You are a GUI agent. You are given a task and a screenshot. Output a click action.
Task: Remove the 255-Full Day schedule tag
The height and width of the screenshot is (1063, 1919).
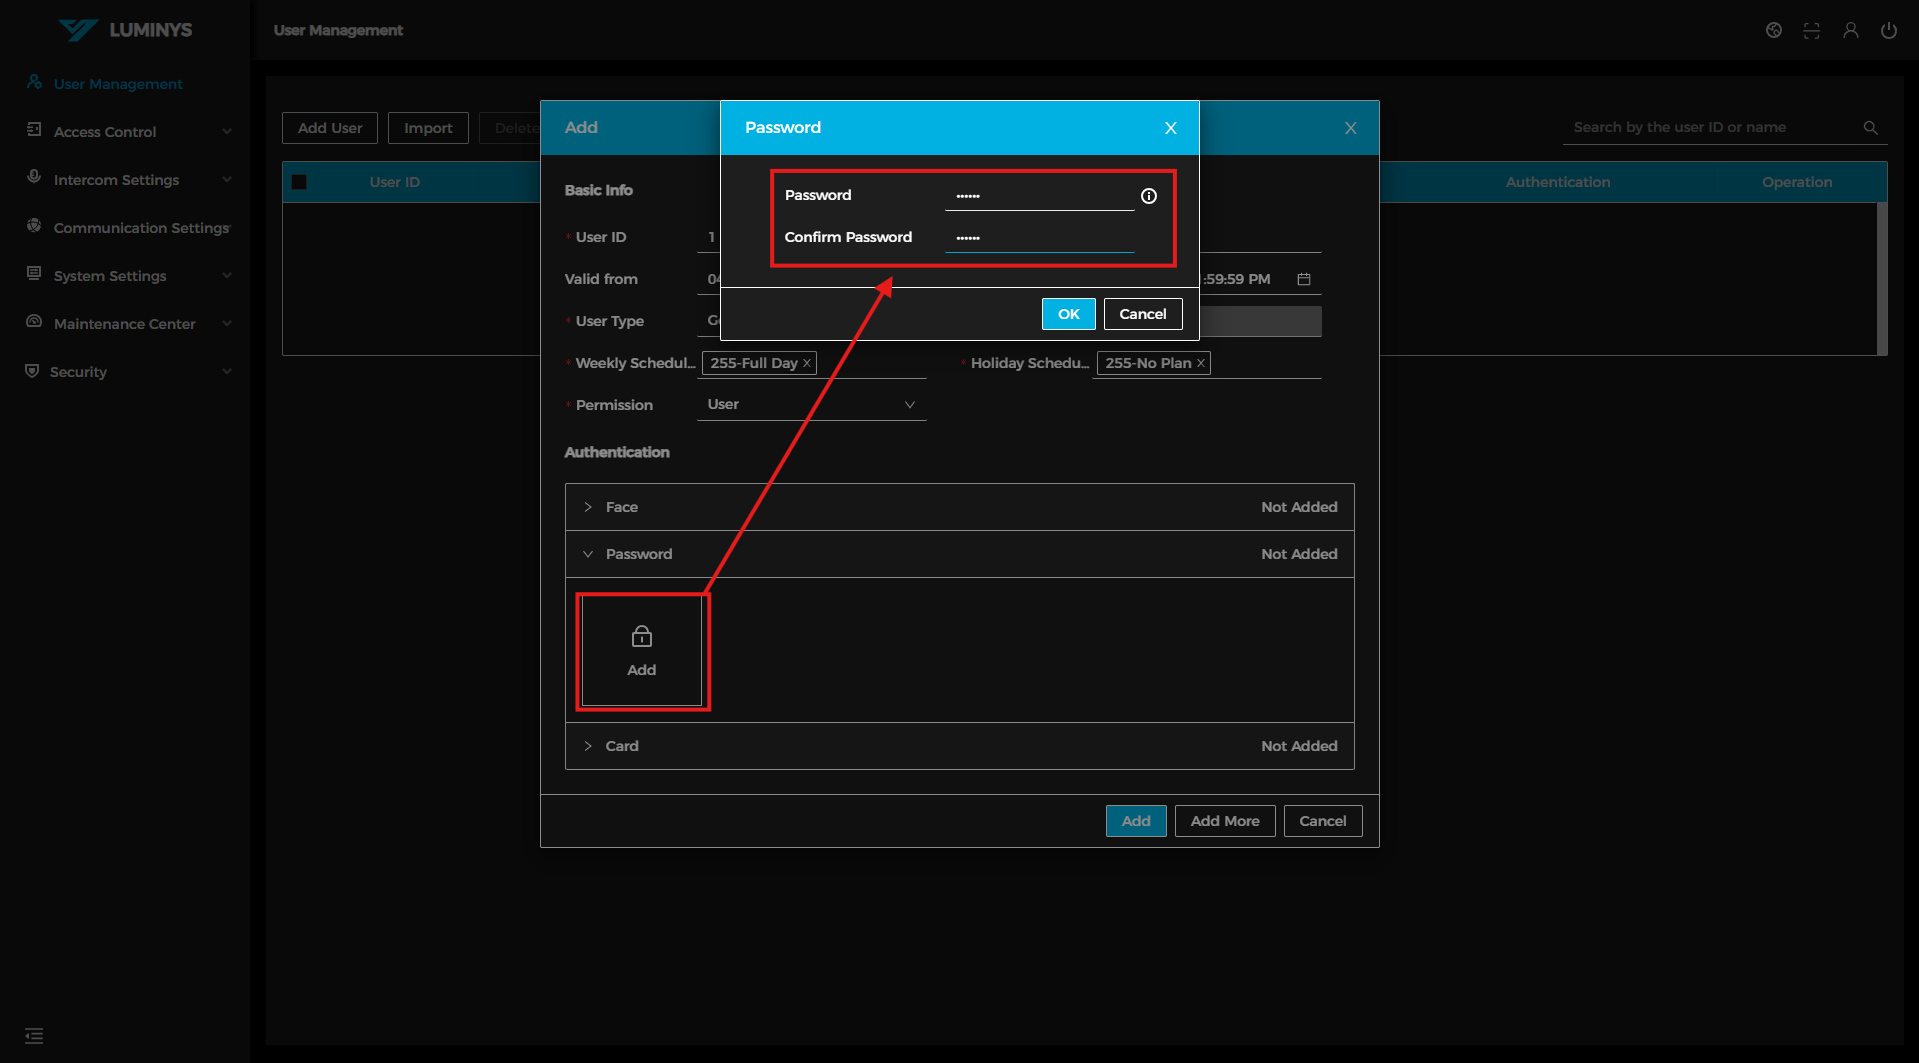pos(806,363)
